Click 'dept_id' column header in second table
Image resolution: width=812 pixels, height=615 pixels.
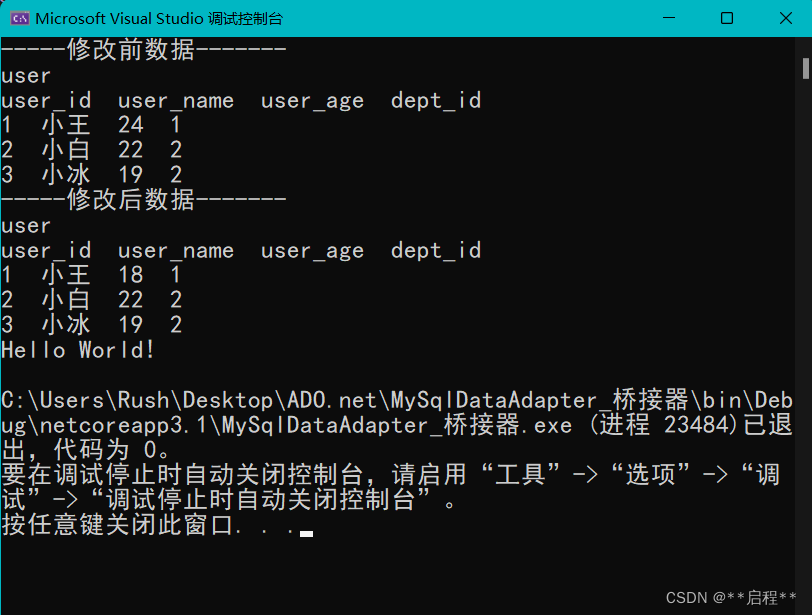[x=436, y=251]
